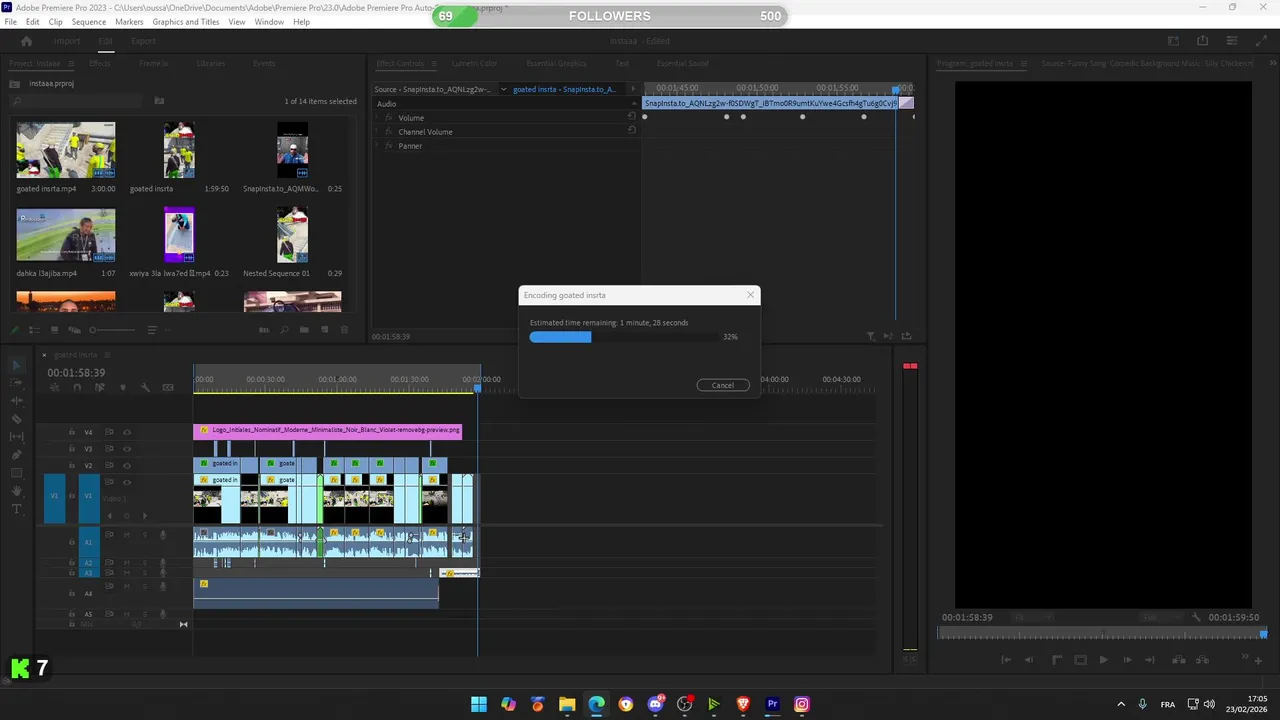Click the Add Marker icon in timeline

(x=123, y=388)
